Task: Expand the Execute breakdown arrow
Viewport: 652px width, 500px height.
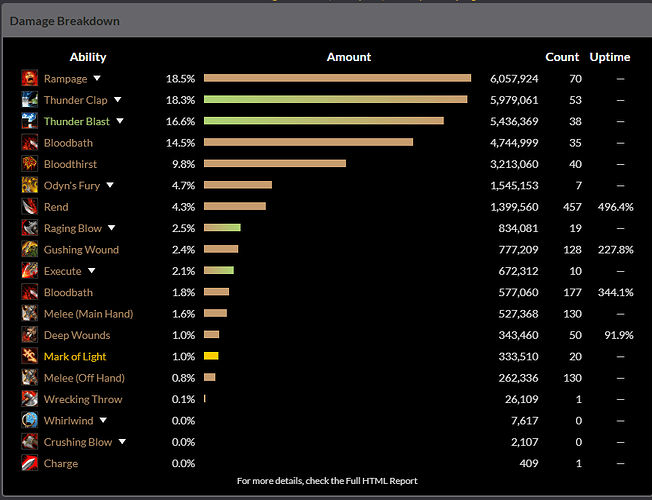Action: click(91, 271)
